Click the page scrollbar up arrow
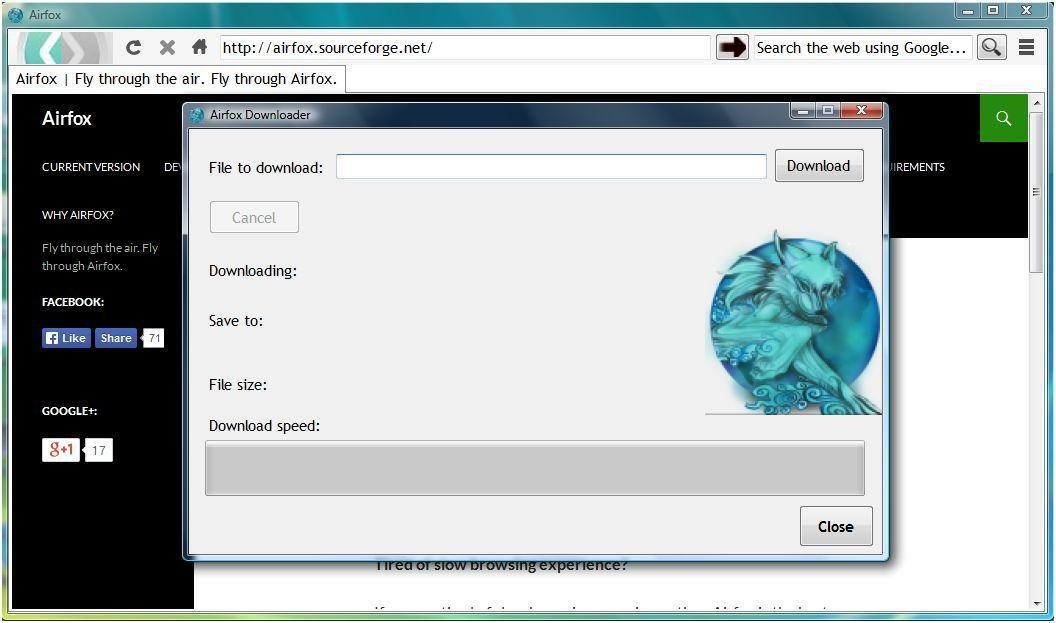 (x=1036, y=102)
